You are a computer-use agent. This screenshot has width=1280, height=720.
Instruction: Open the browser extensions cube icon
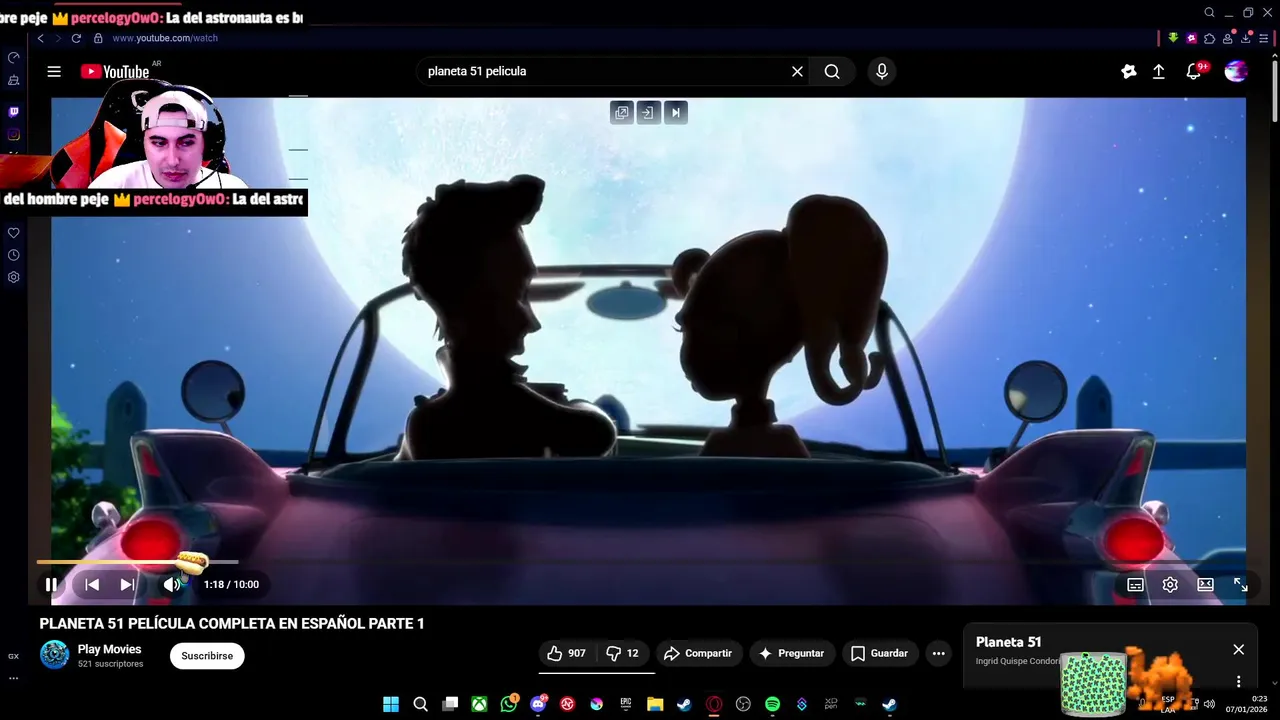1209,38
